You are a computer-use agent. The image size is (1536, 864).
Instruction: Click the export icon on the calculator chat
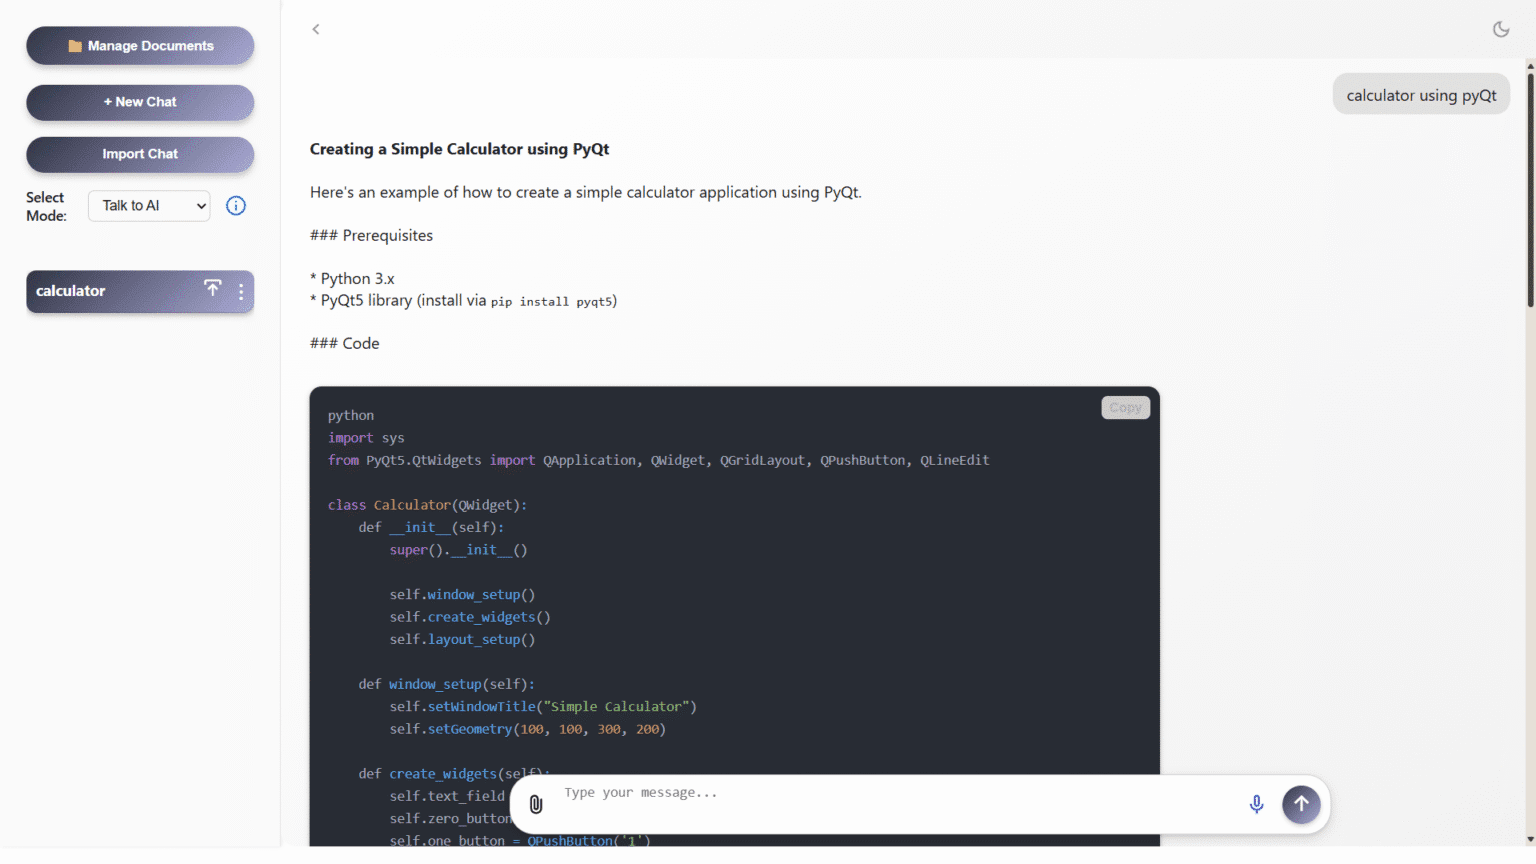(212, 288)
